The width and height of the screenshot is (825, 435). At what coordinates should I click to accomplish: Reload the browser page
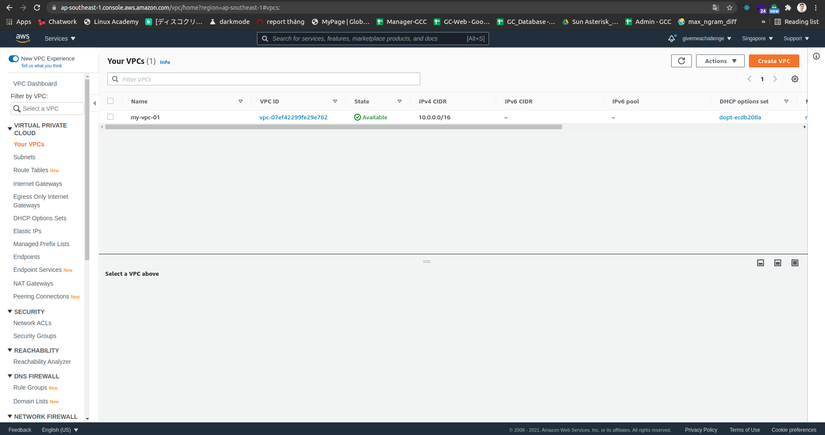[x=36, y=7]
